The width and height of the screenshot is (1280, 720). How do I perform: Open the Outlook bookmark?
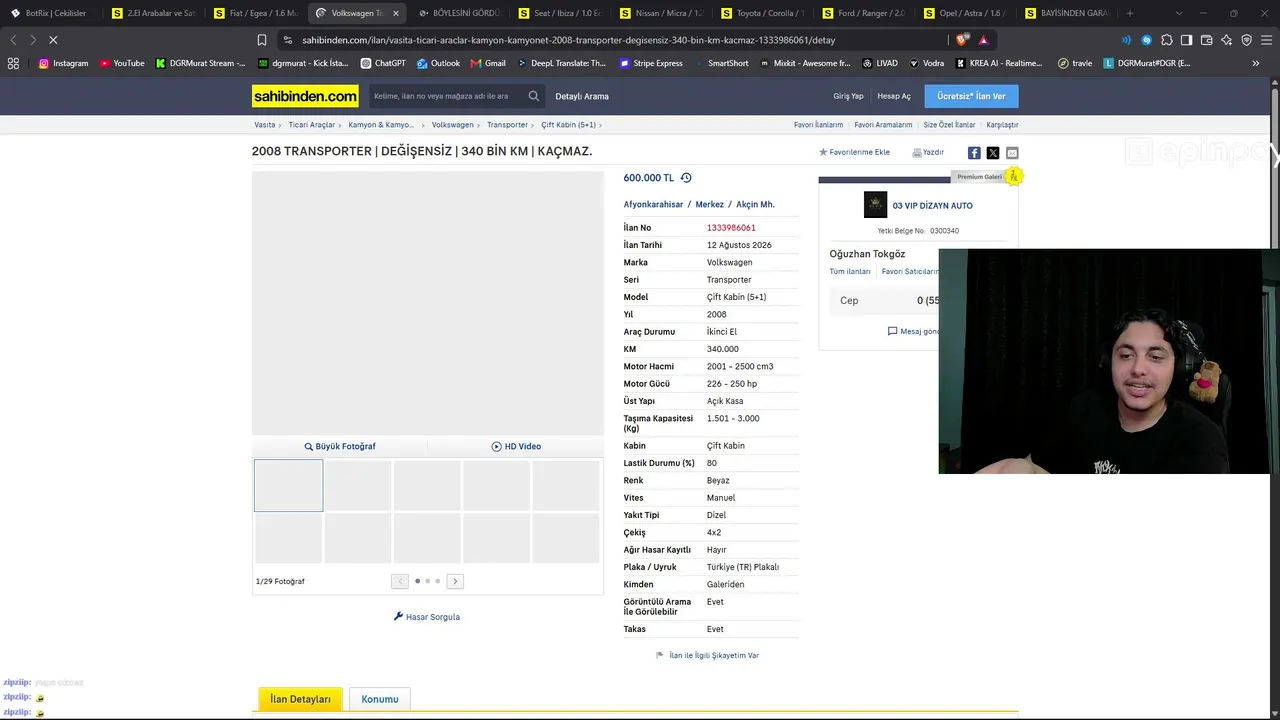click(x=438, y=63)
